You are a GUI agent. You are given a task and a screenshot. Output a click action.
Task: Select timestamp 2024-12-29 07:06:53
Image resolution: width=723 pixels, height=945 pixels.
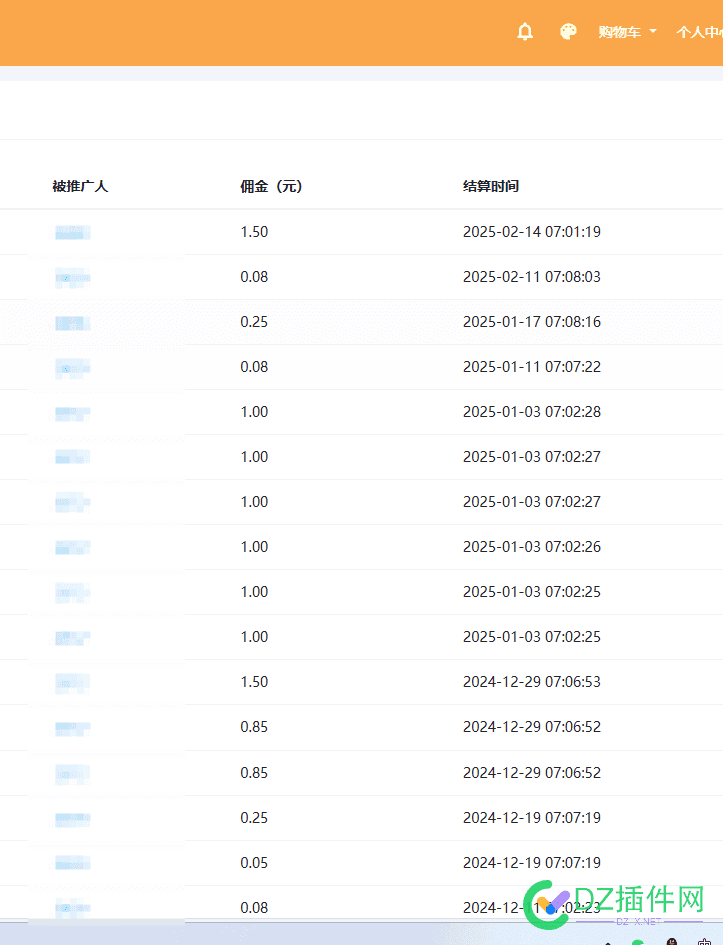click(x=532, y=682)
